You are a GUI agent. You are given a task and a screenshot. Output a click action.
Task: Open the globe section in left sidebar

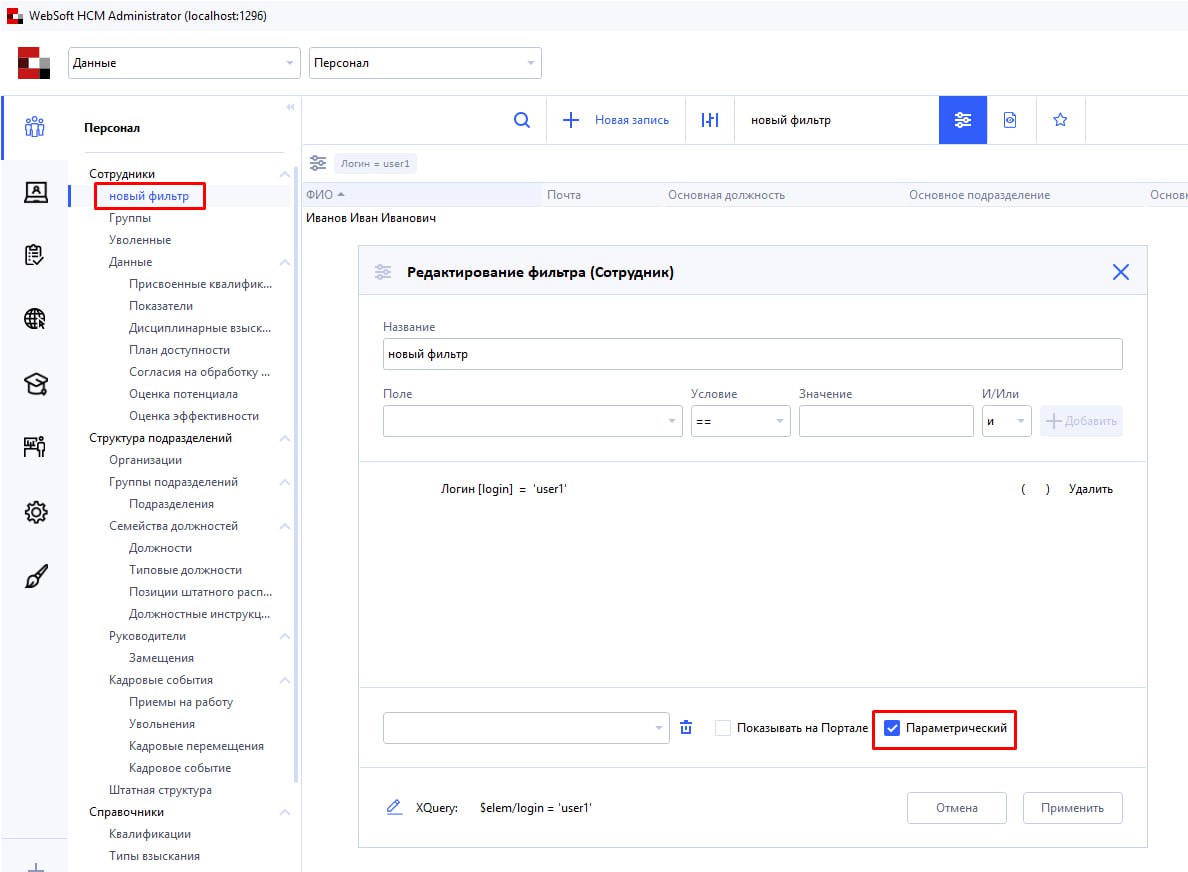point(35,319)
